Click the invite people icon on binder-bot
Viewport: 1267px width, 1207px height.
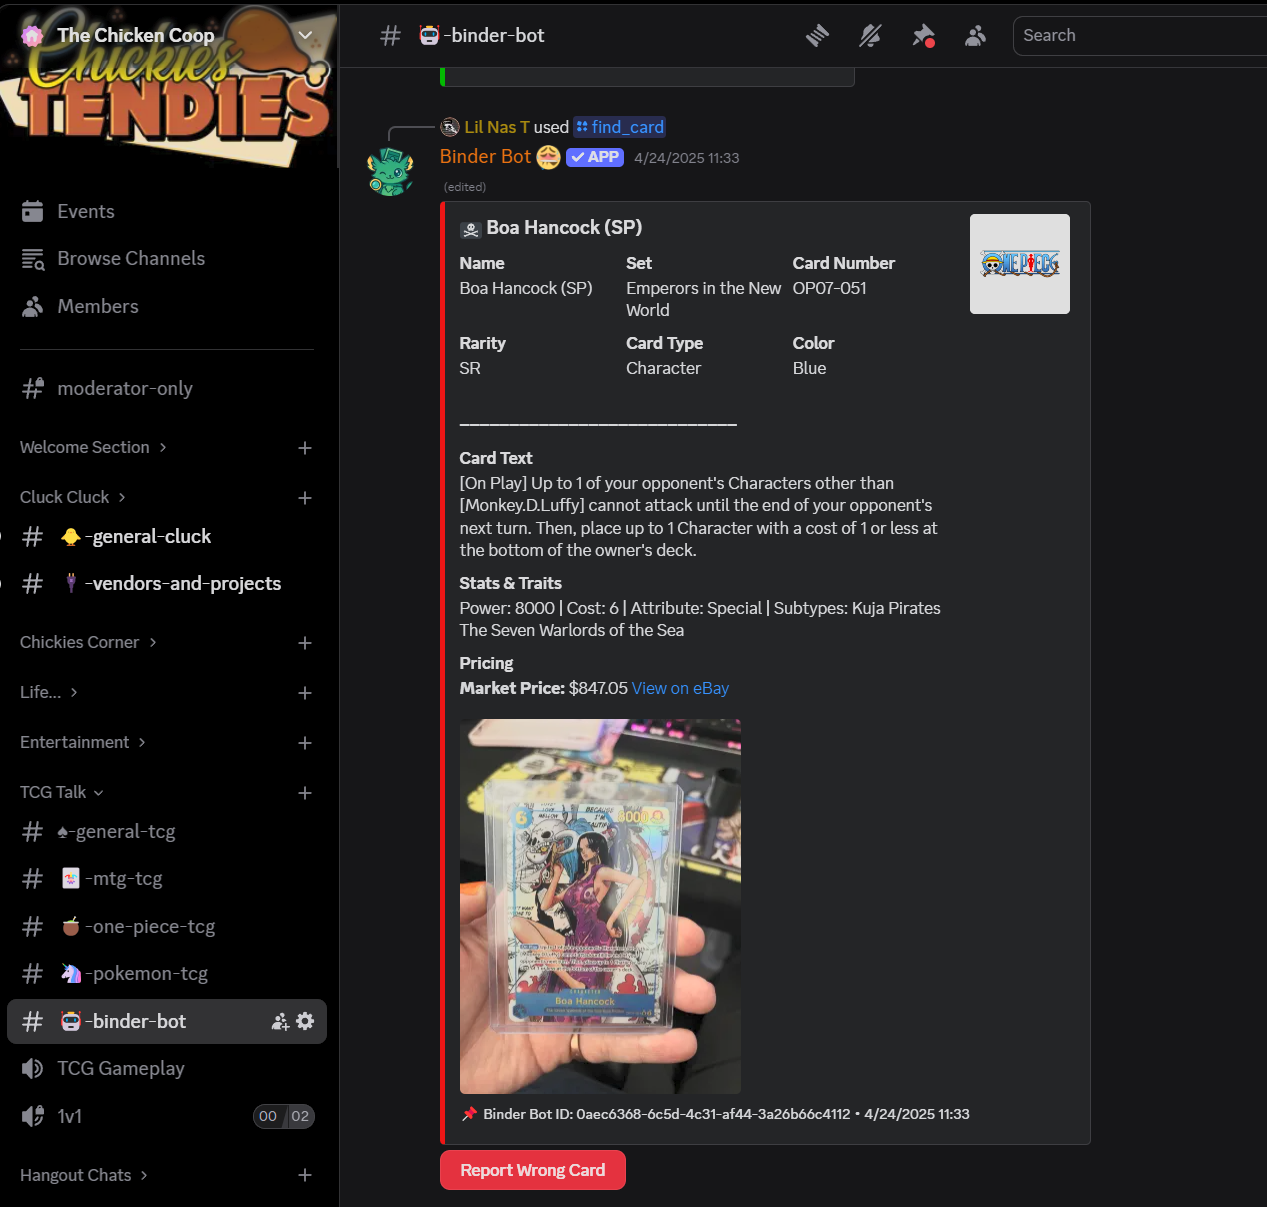[280, 1022]
